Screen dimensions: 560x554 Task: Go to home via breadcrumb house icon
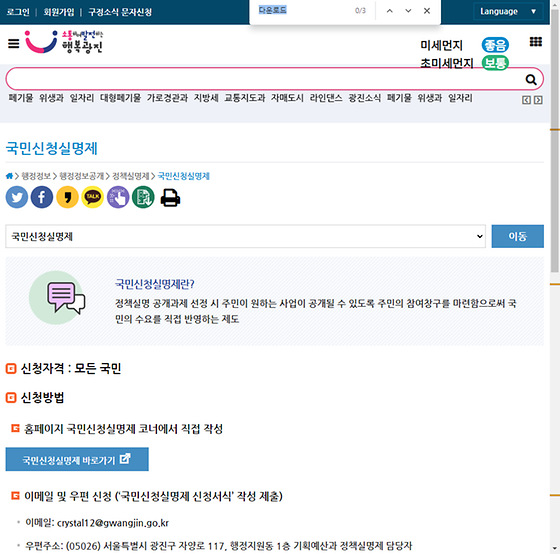[9, 176]
